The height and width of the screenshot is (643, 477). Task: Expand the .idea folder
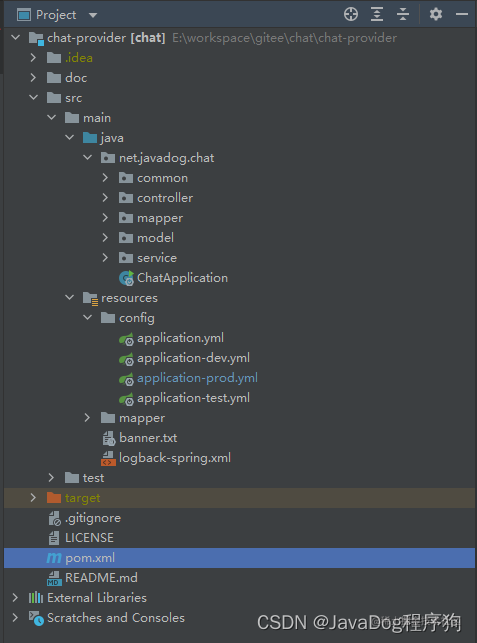click(33, 58)
